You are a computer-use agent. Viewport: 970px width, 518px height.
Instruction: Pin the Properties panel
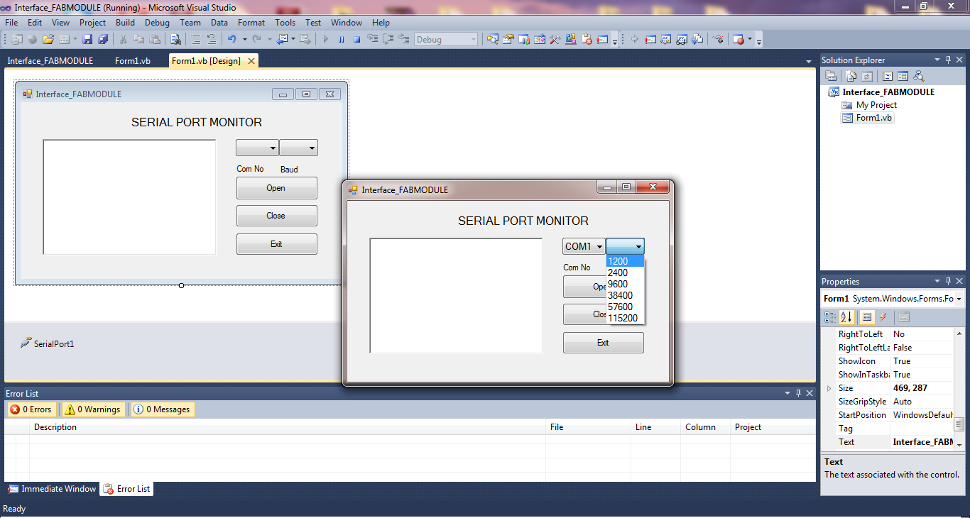pyautogui.click(x=948, y=282)
